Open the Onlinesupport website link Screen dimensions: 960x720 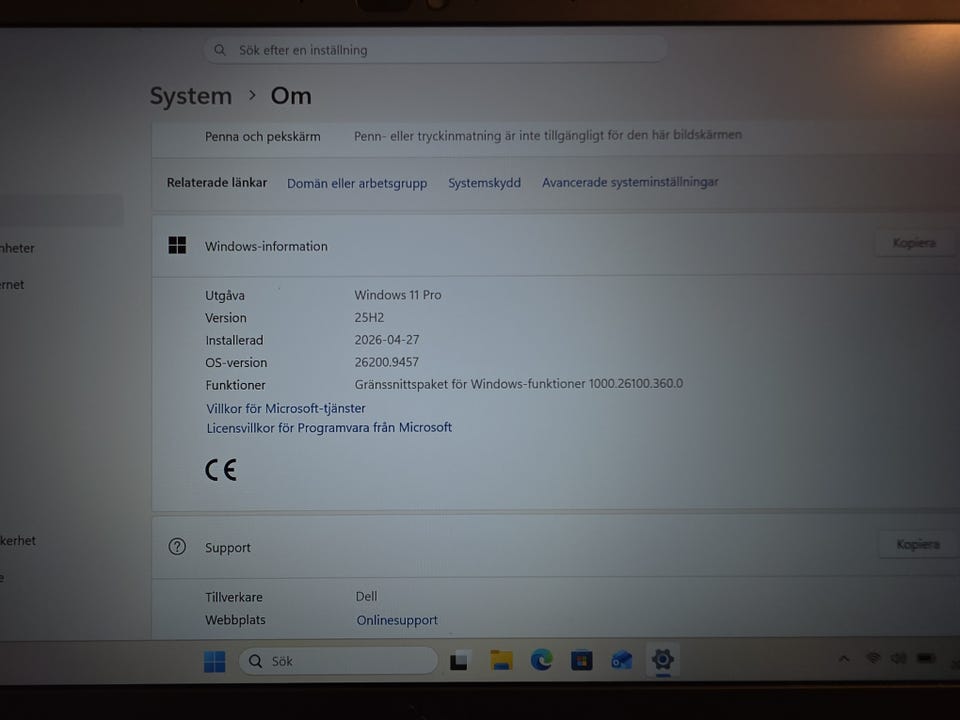(x=397, y=620)
